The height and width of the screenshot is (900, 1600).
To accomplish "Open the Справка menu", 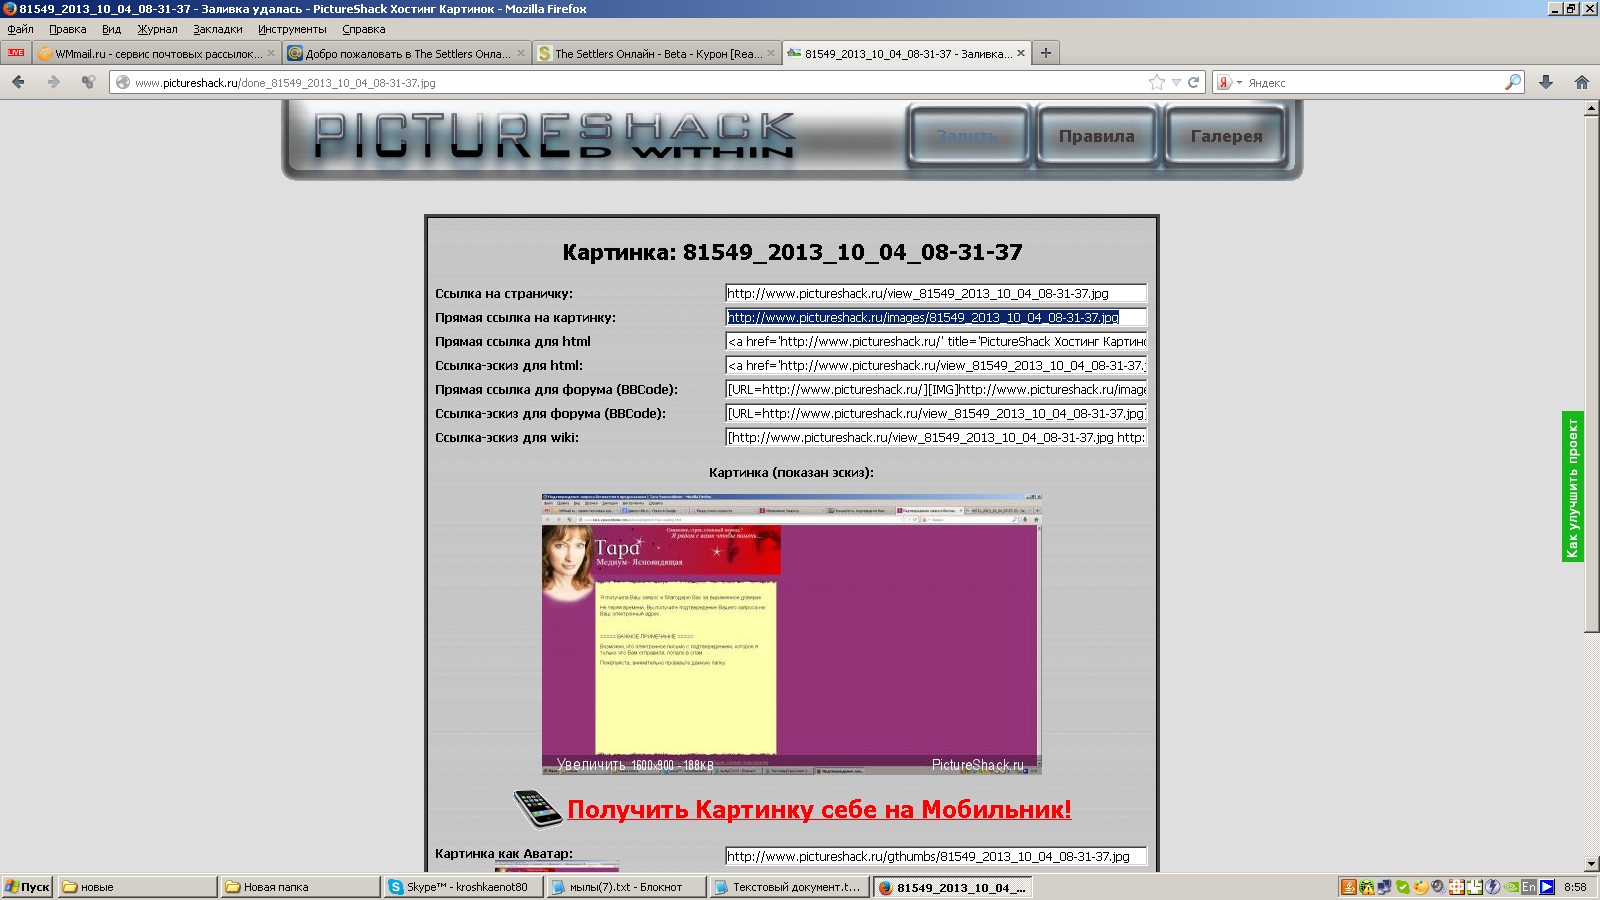I will [x=363, y=29].
